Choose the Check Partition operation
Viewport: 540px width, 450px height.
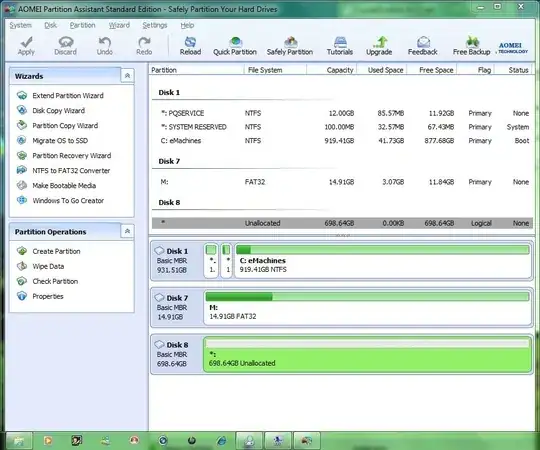click(x=47, y=281)
